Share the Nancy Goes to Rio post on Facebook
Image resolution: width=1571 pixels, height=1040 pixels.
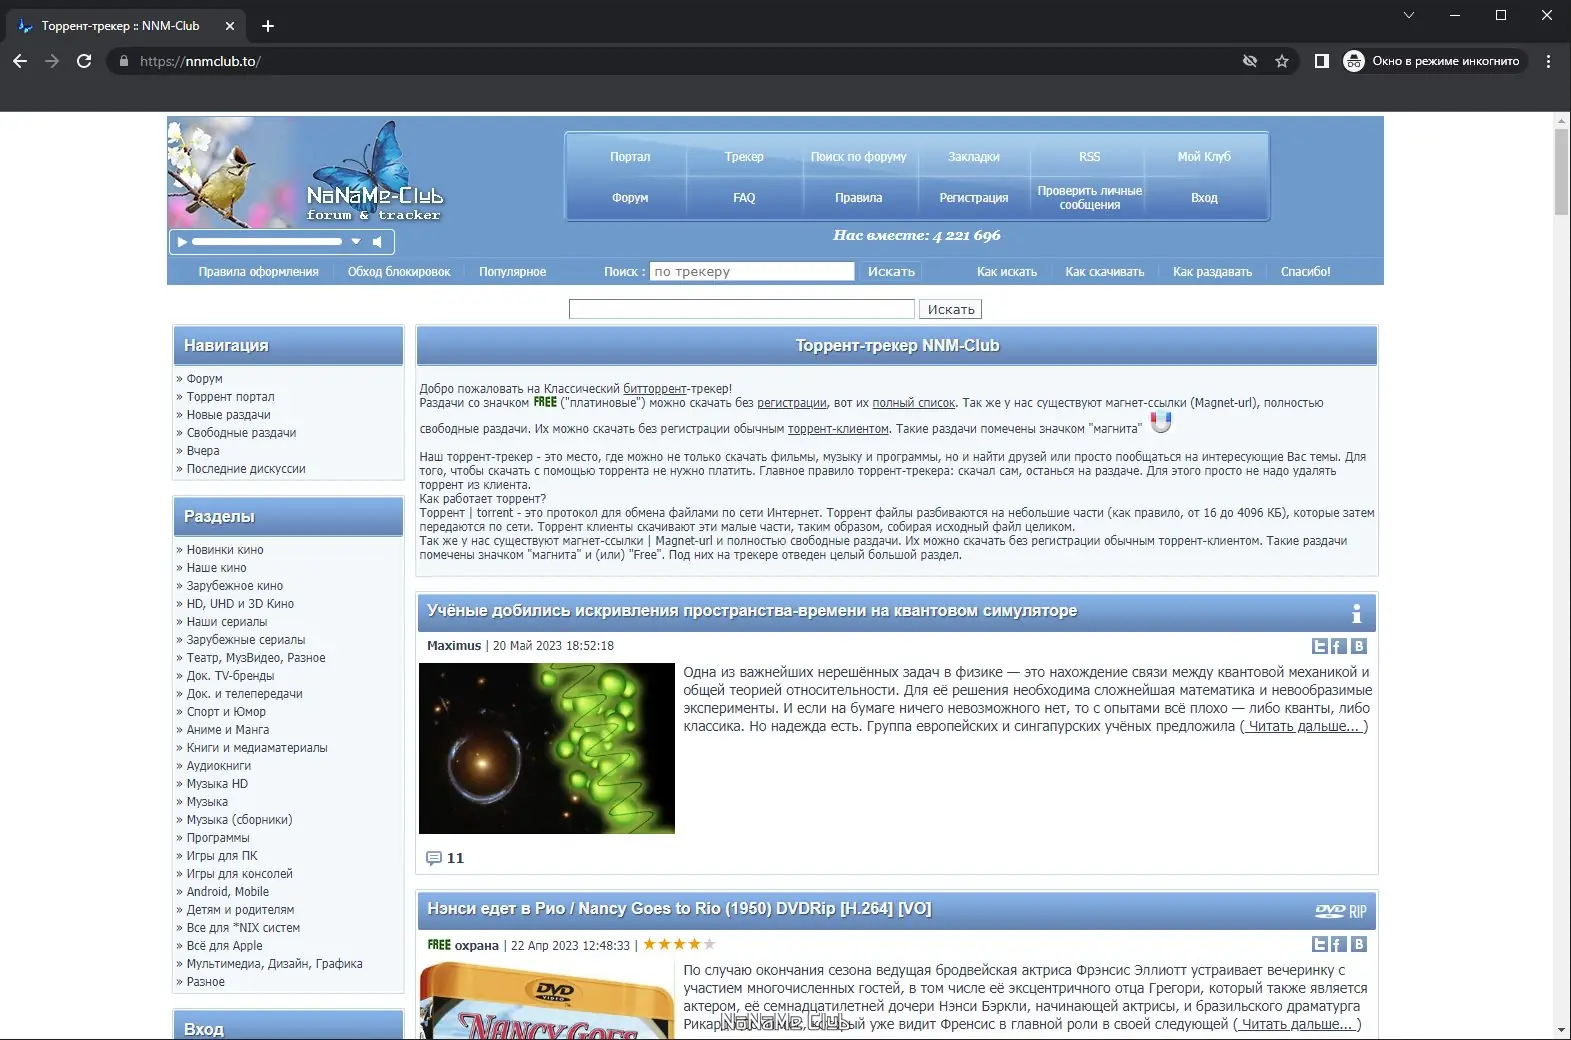coord(1339,944)
